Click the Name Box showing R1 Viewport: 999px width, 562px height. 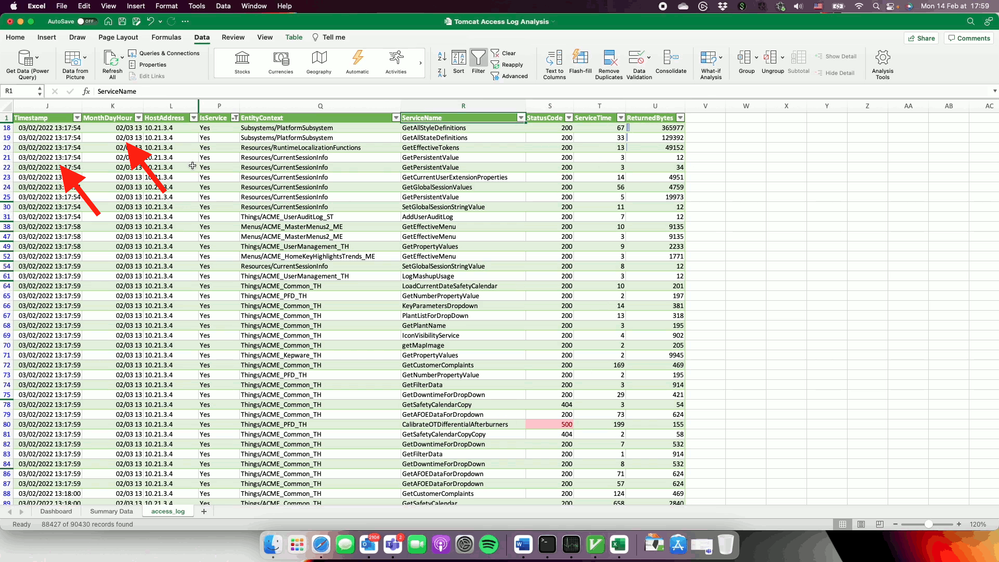coord(20,91)
